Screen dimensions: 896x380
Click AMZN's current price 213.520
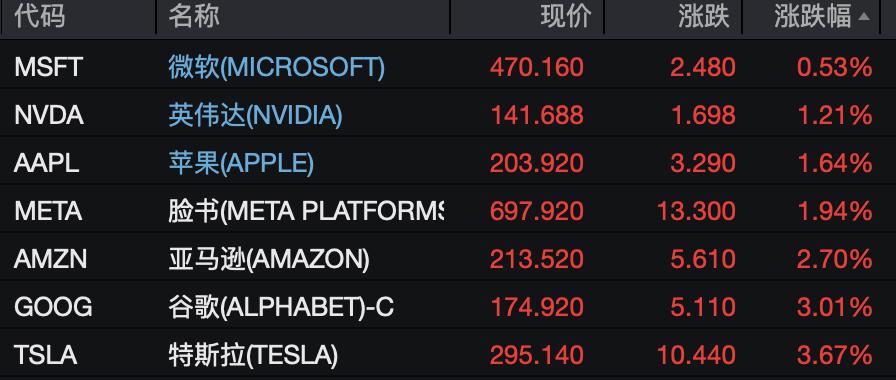[x=537, y=259]
